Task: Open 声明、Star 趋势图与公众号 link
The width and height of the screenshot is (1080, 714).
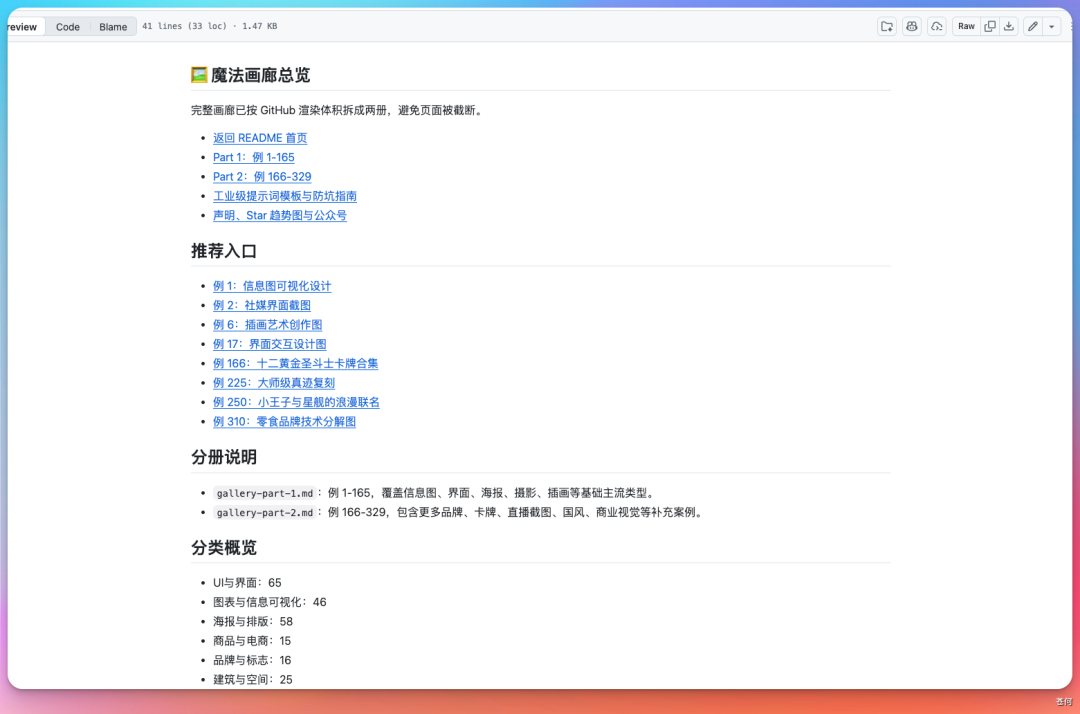Action: [280, 215]
